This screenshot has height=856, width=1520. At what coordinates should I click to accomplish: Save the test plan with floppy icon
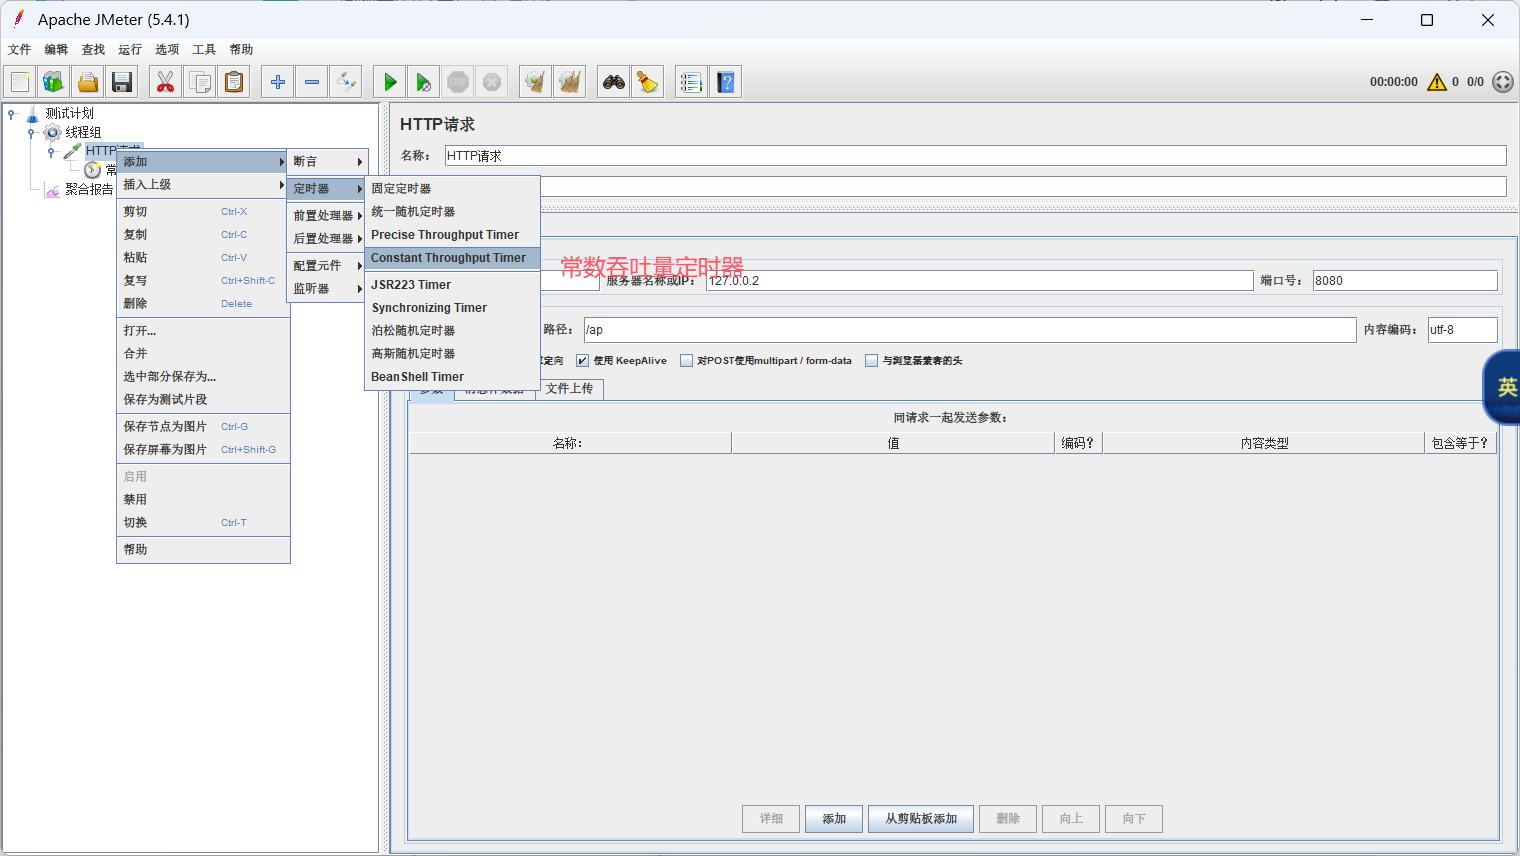(x=122, y=82)
